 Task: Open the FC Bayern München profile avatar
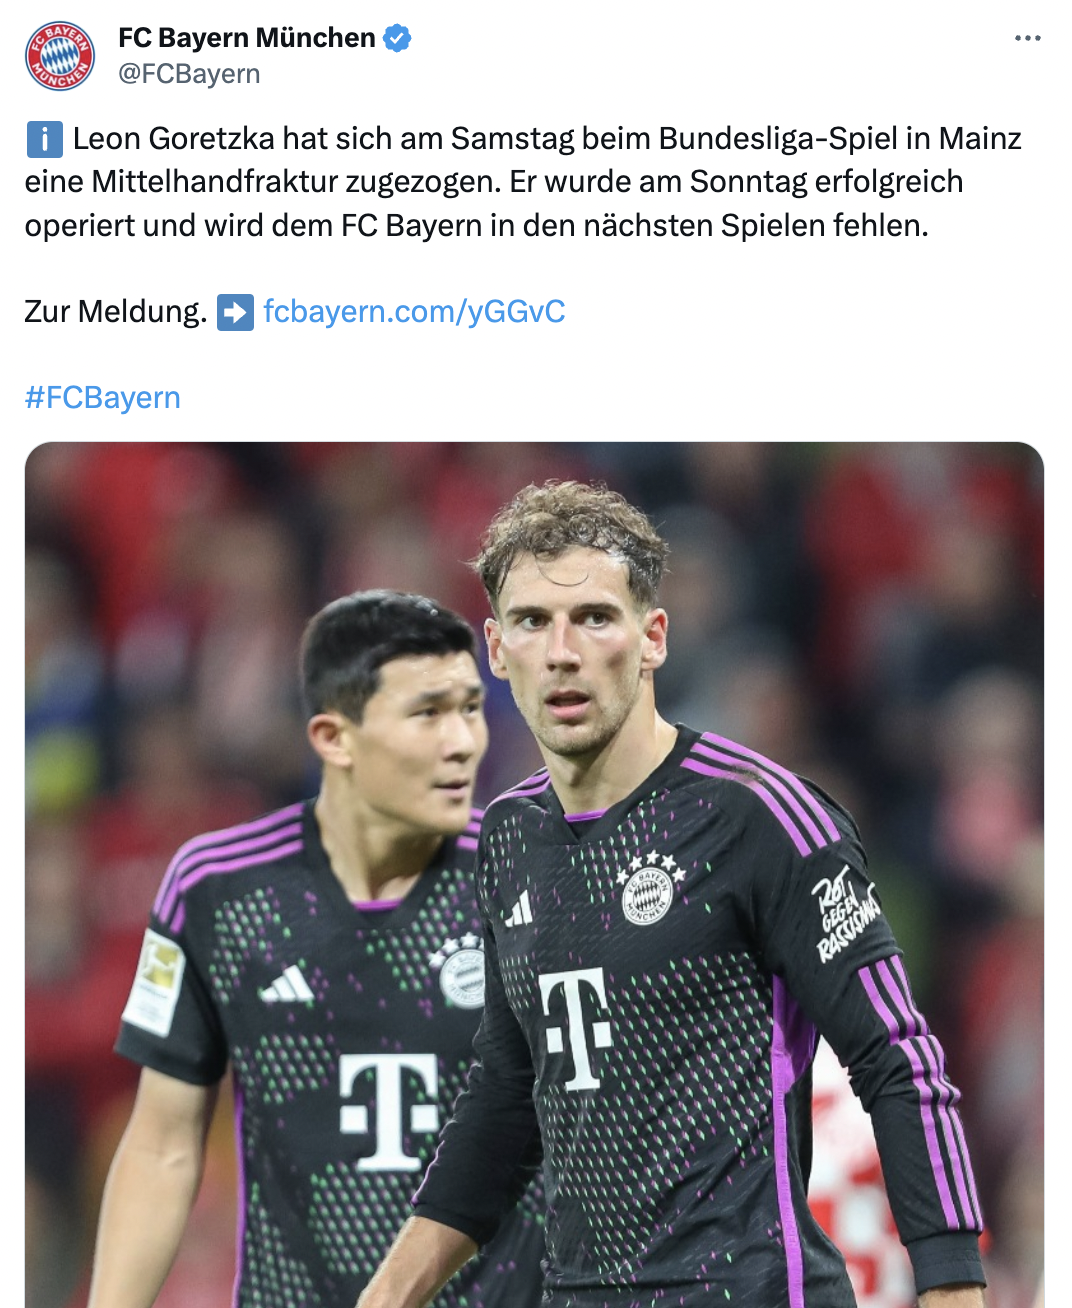pos(60,56)
